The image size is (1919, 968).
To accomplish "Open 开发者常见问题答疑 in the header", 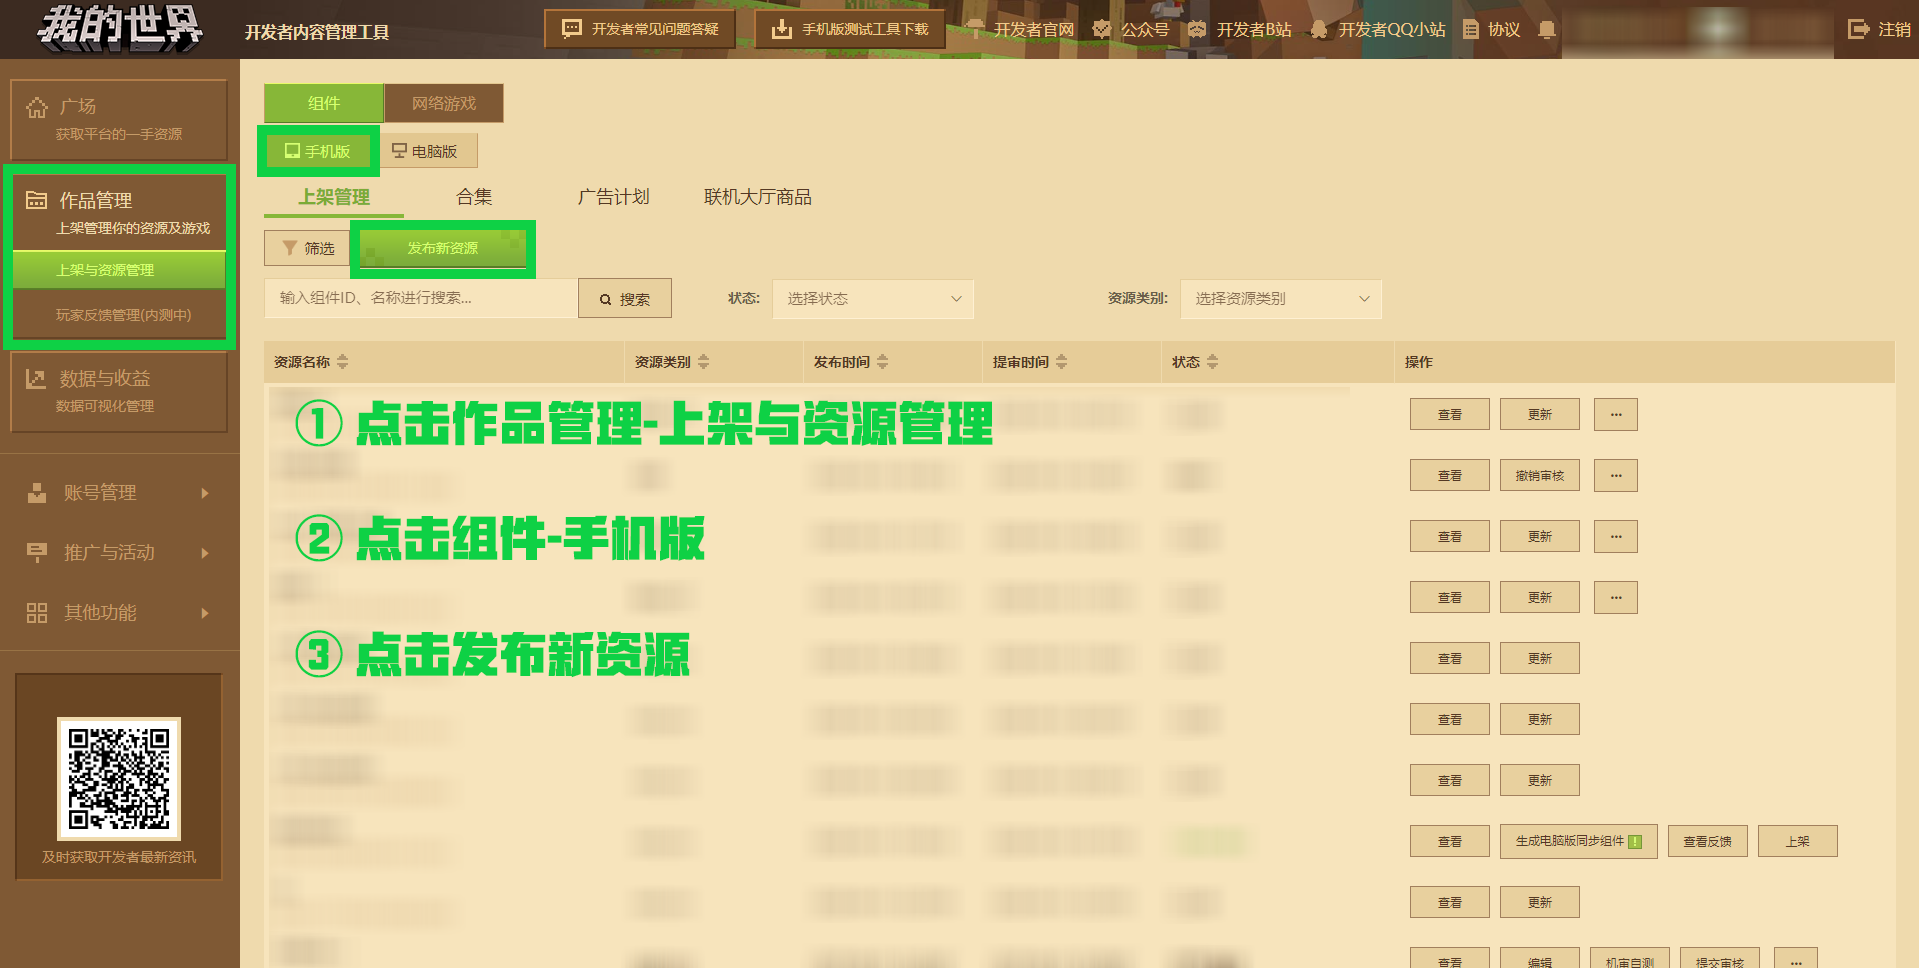I will [640, 29].
